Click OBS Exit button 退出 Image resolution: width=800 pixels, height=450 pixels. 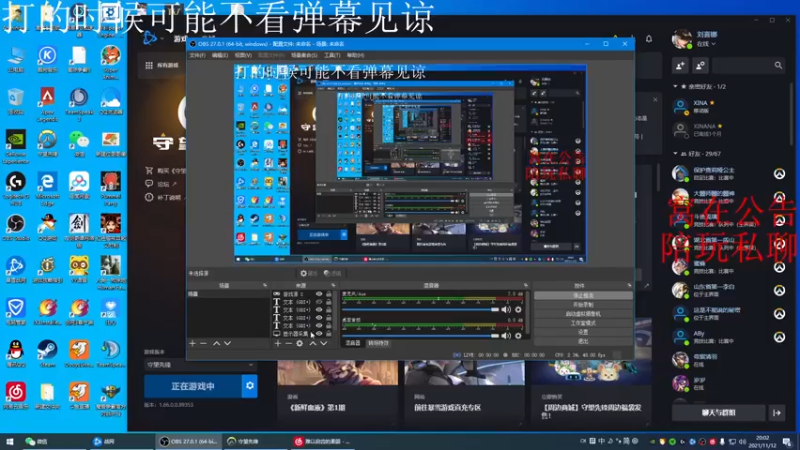[583, 341]
